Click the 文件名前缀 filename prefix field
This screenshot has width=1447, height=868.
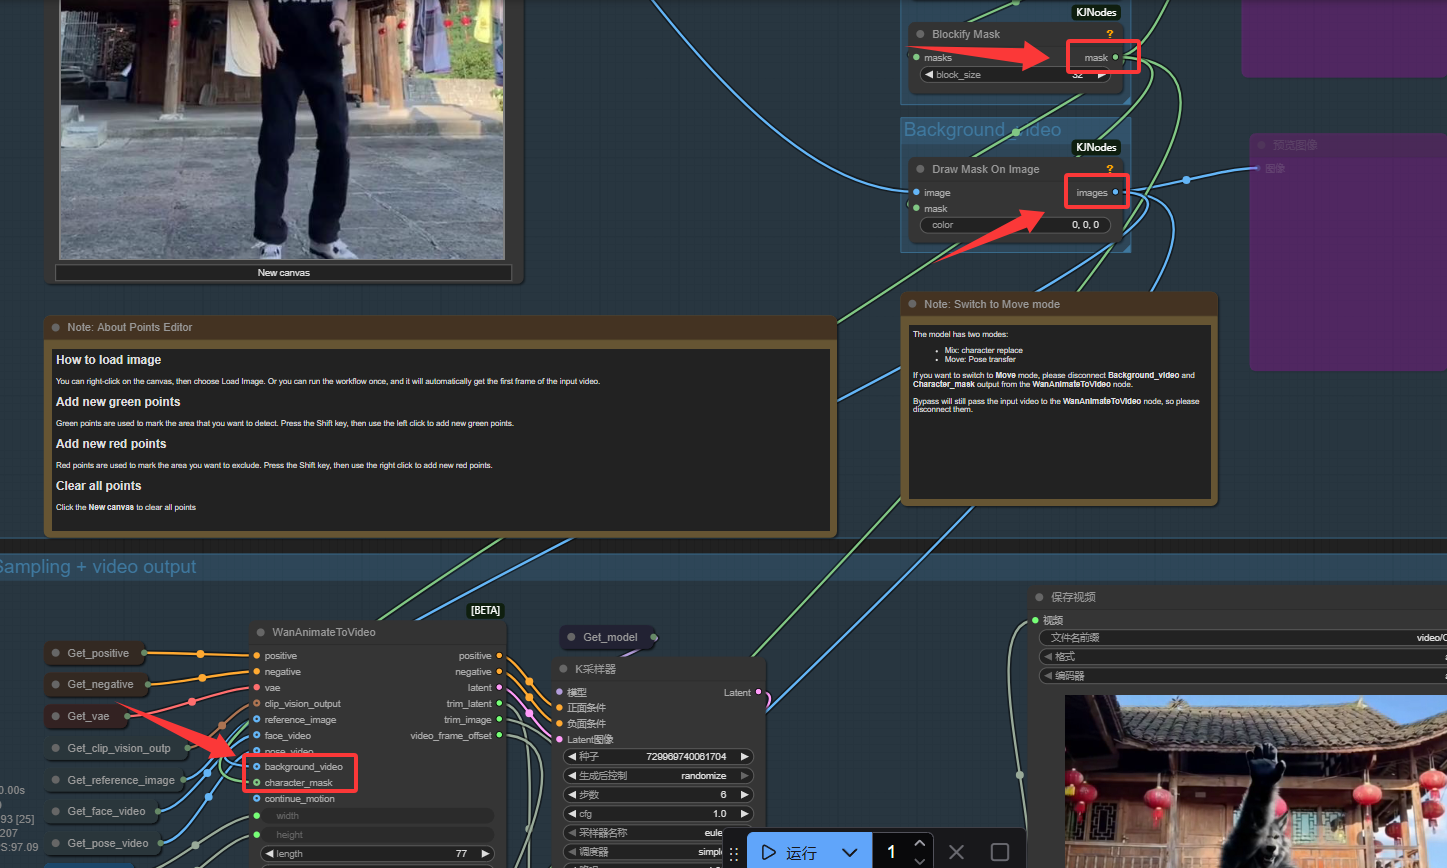[1243, 638]
